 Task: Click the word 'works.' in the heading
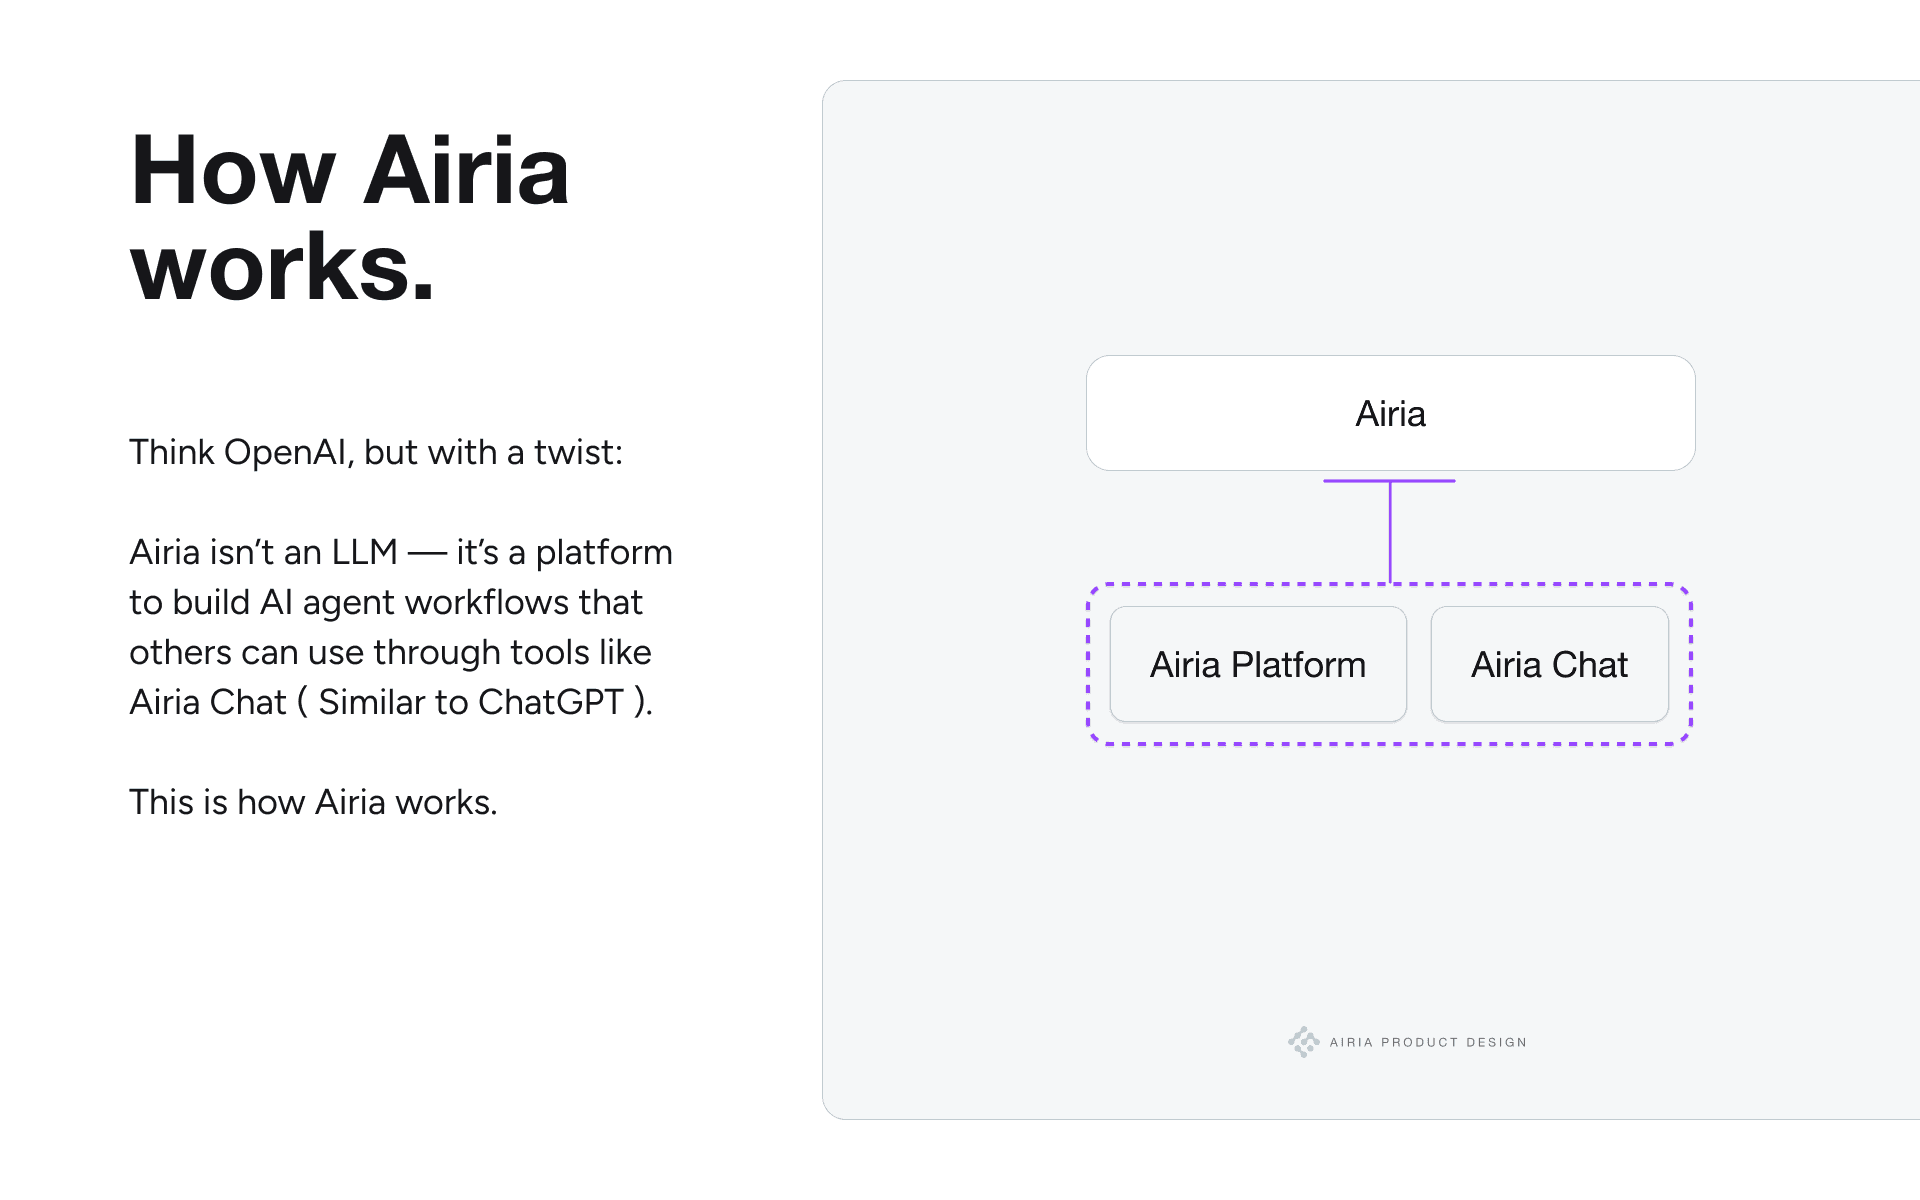pyautogui.click(x=283, y=267)
